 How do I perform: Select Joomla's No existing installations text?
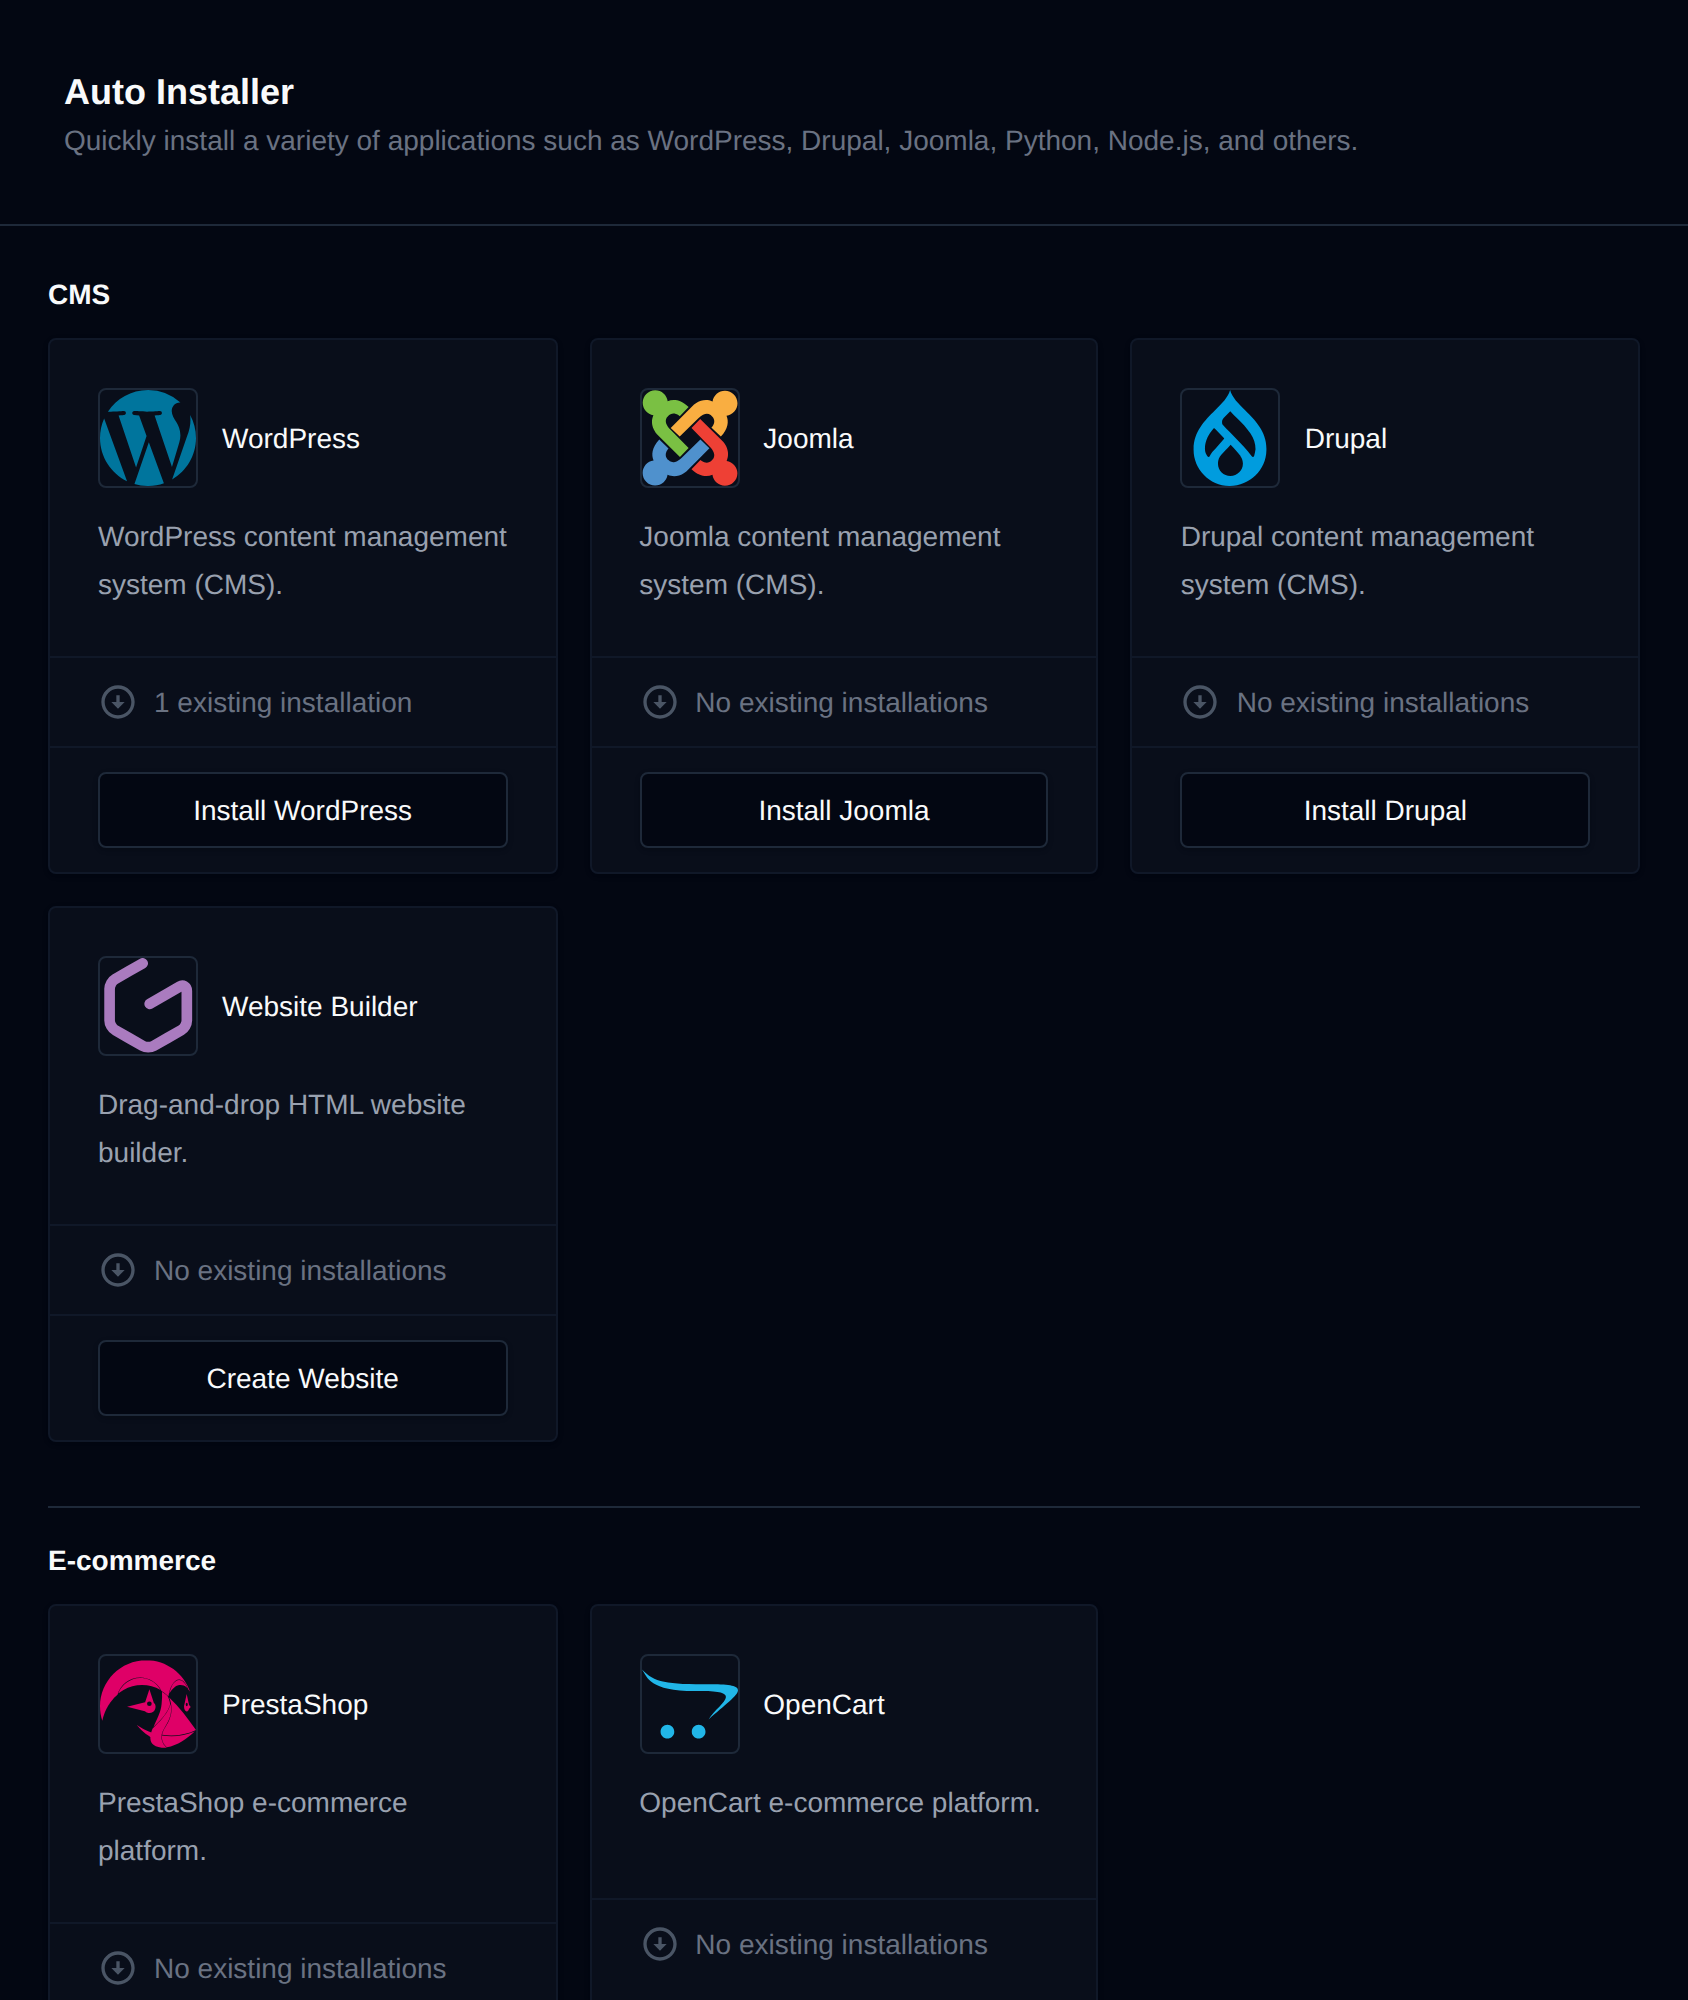pos(841,702)
